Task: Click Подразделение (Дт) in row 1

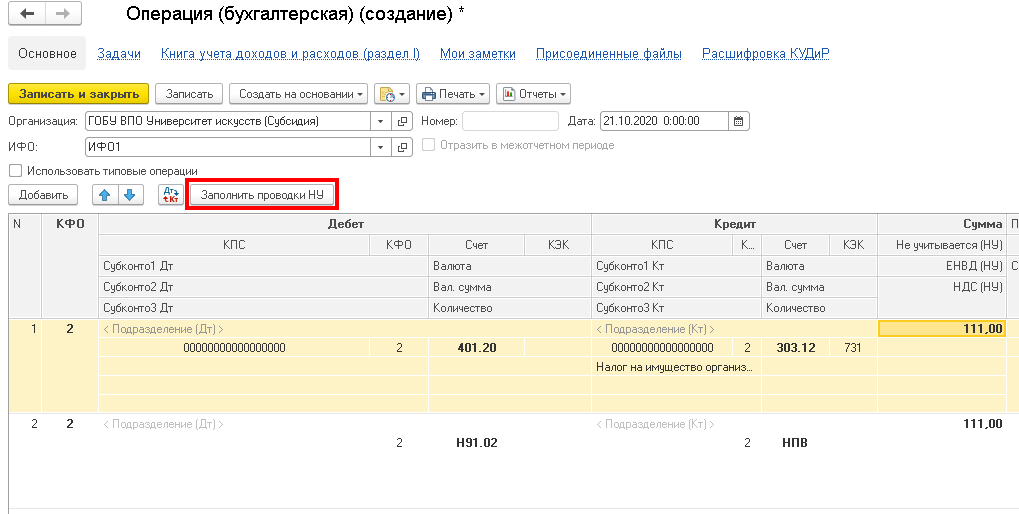Action: click(x=163, y=329)
